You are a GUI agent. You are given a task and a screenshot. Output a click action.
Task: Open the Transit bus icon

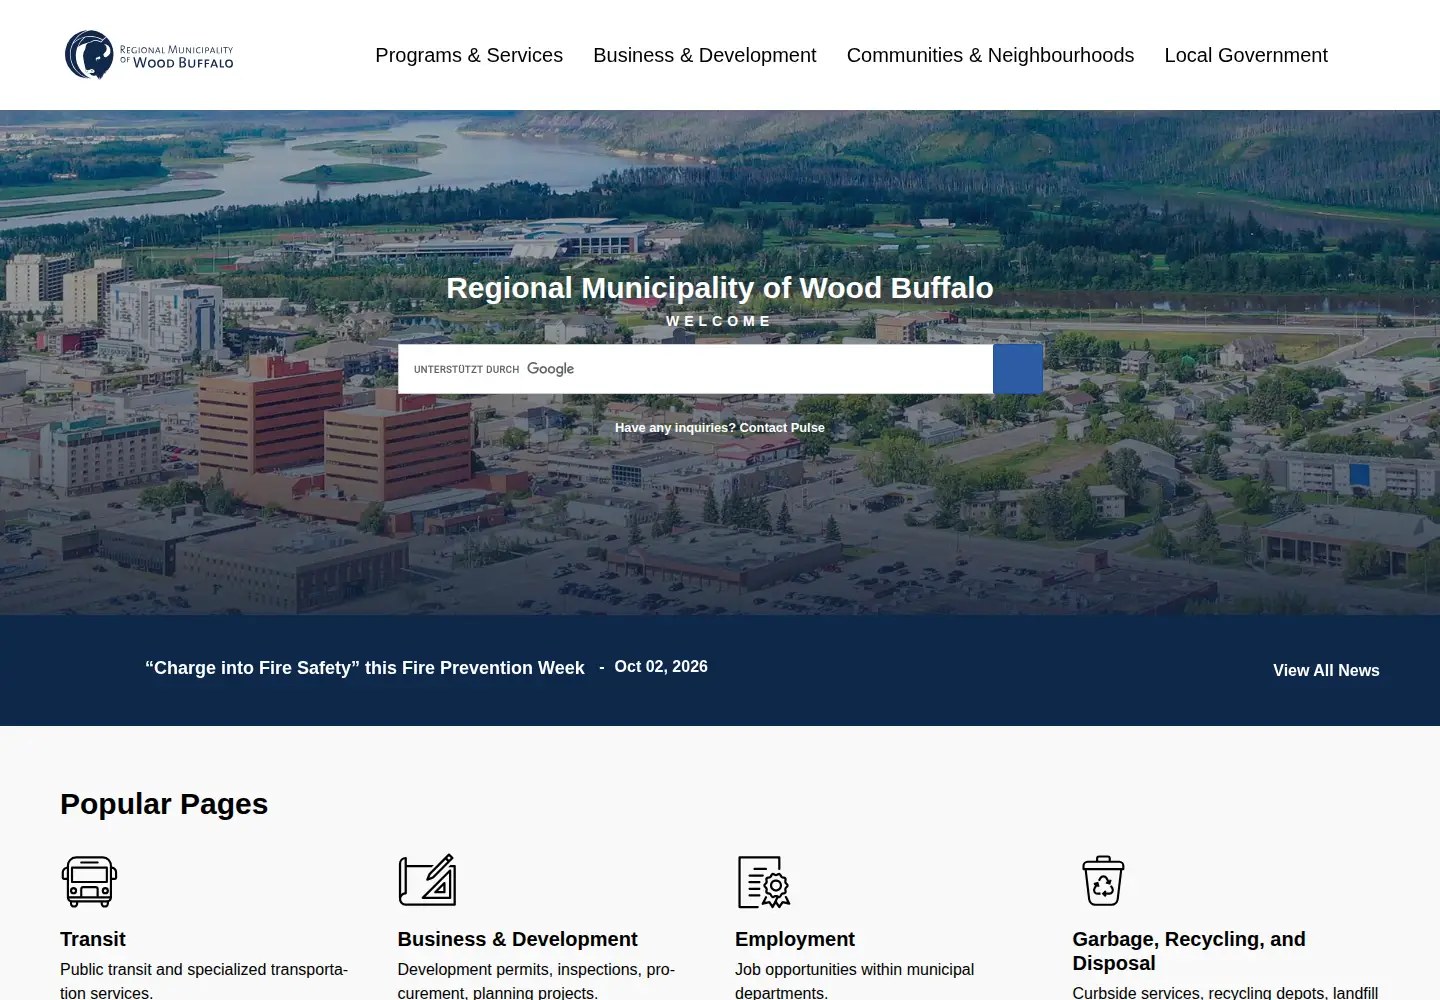tap(89, 881)
